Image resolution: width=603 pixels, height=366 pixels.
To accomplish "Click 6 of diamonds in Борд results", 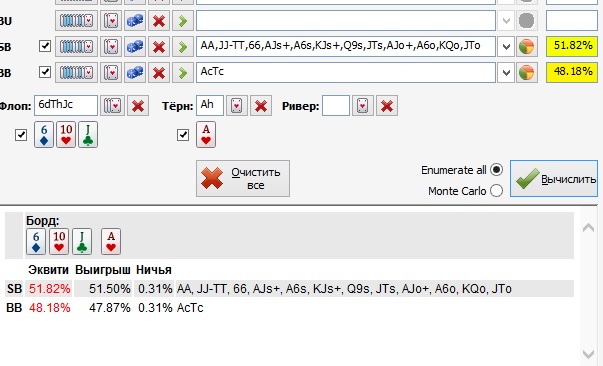I will tap(36, 241).
